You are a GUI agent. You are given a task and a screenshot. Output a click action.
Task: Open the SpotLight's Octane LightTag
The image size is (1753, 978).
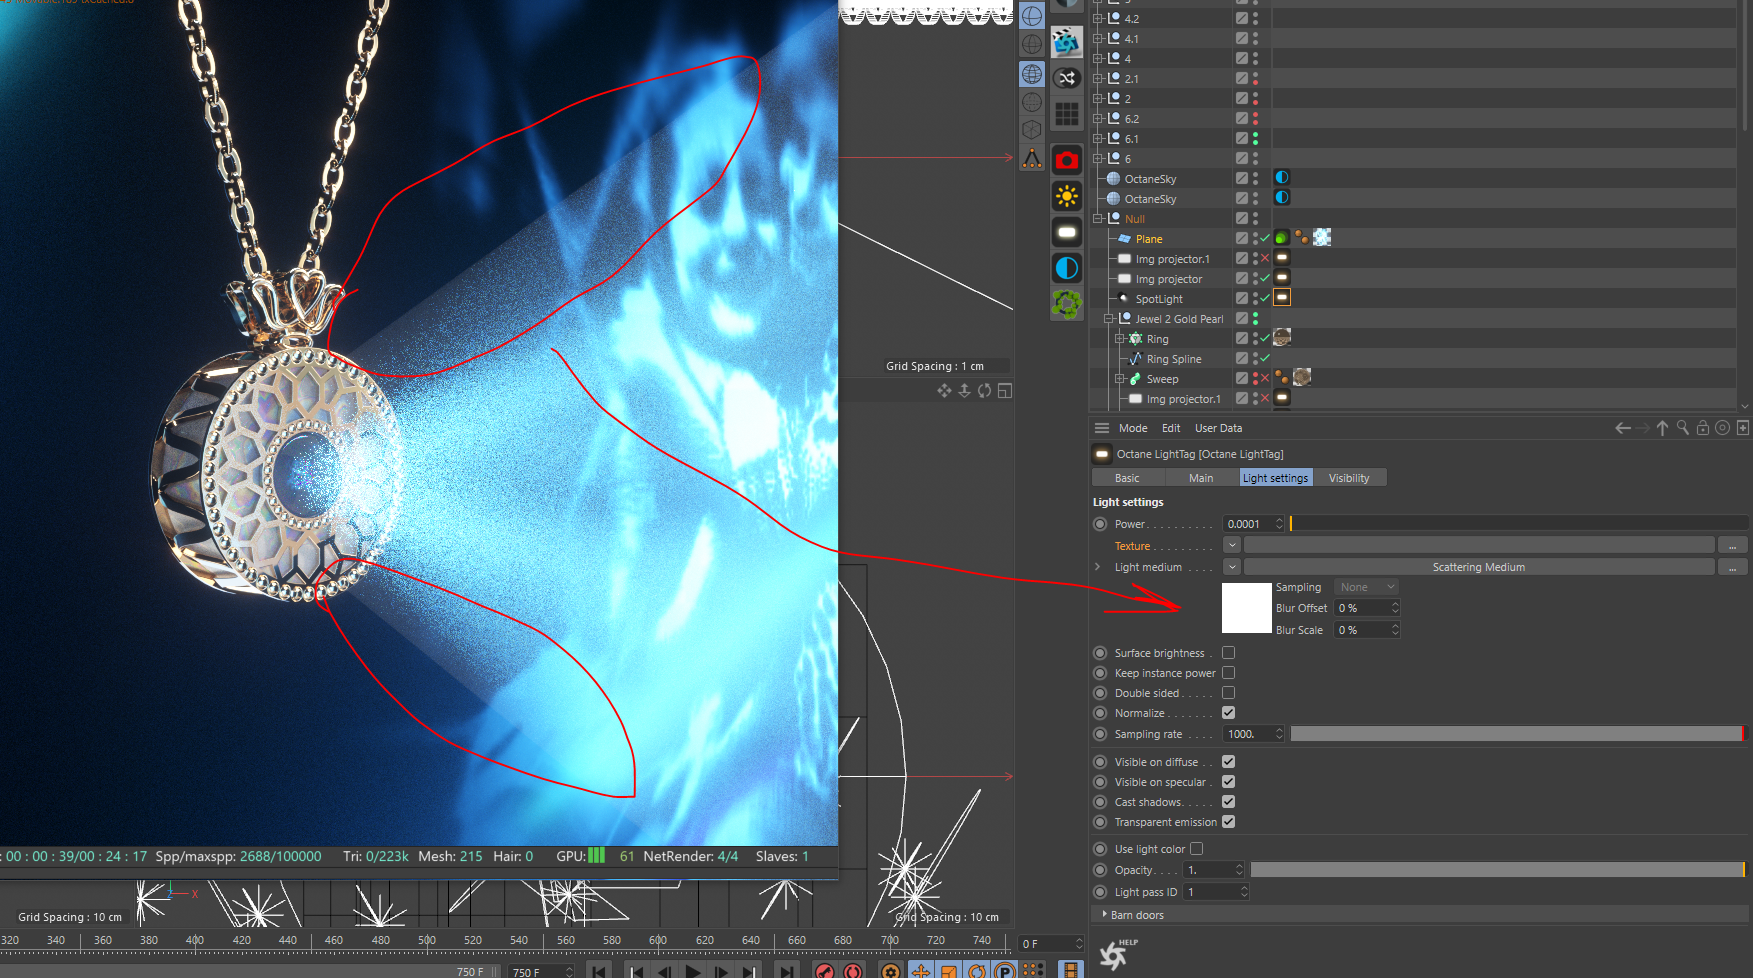point(1282,297)
